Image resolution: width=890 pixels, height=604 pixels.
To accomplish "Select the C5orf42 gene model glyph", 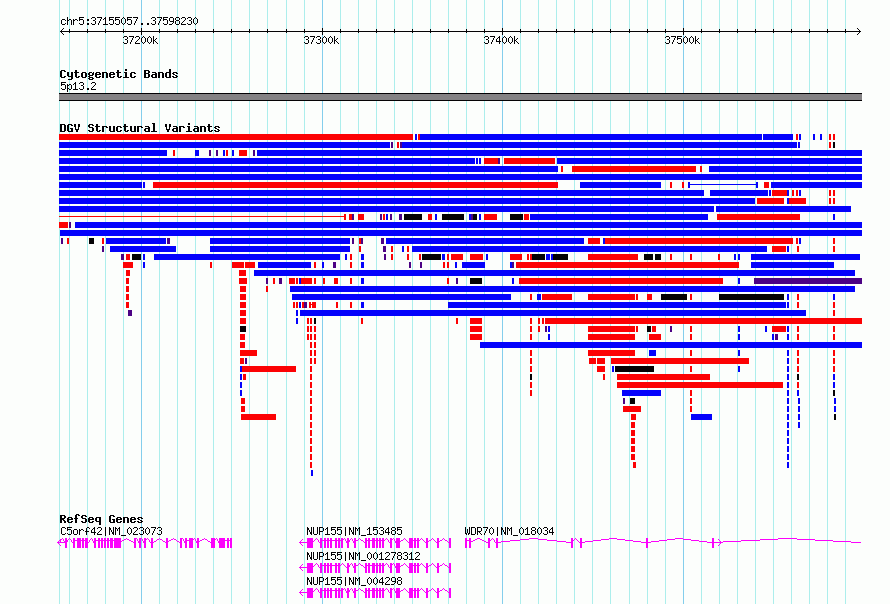I will tap(145, 543).
